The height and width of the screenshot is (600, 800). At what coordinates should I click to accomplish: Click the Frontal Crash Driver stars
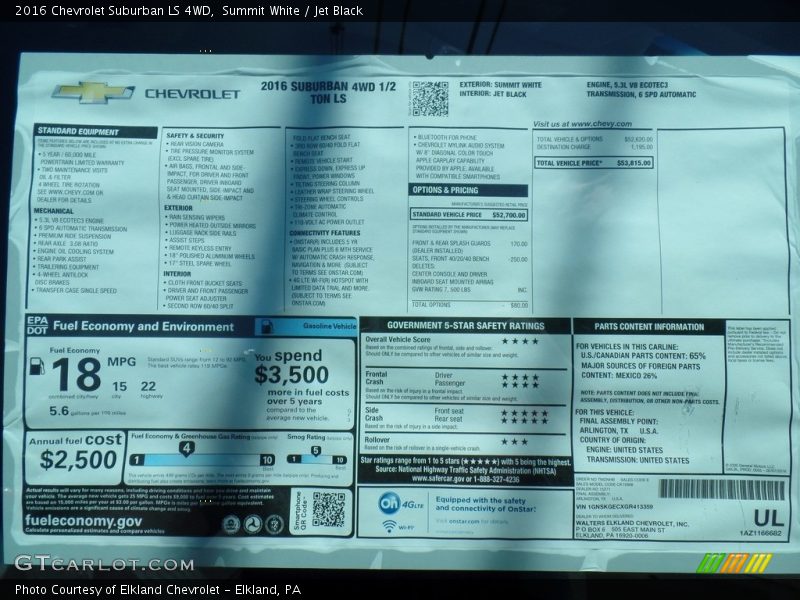[520, 377]
